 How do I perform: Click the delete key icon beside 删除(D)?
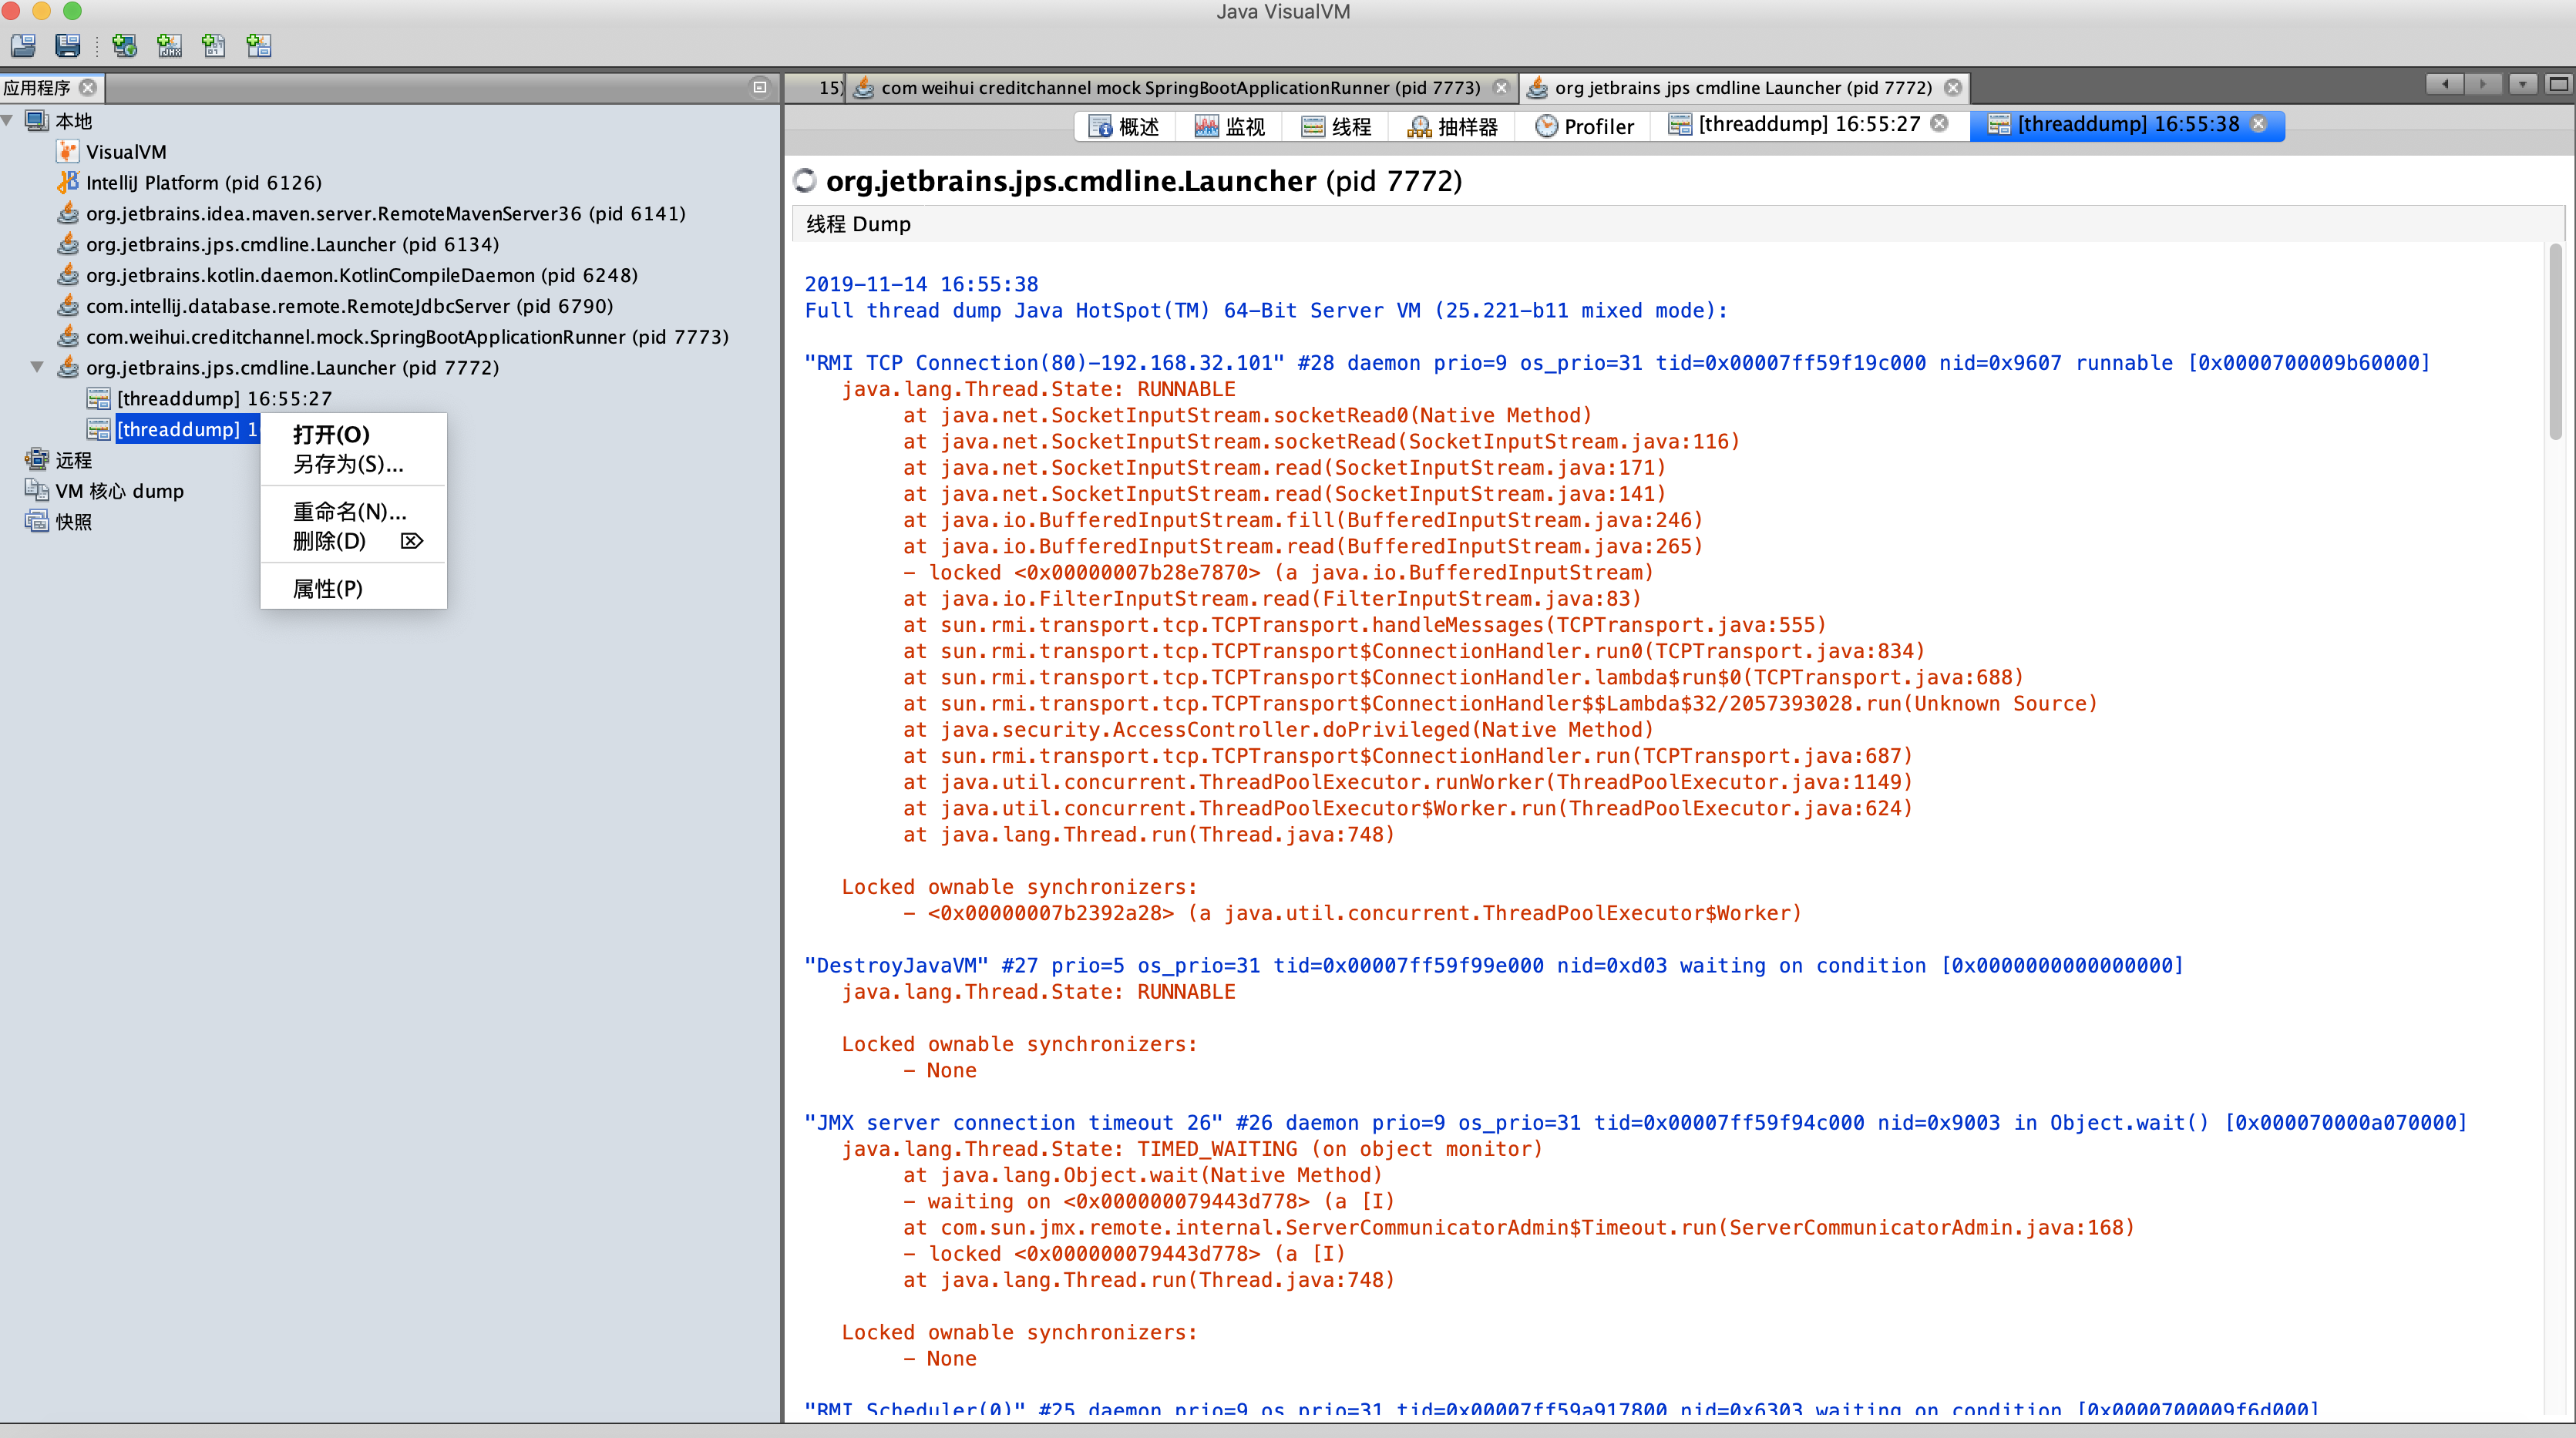tap(412, 541)
